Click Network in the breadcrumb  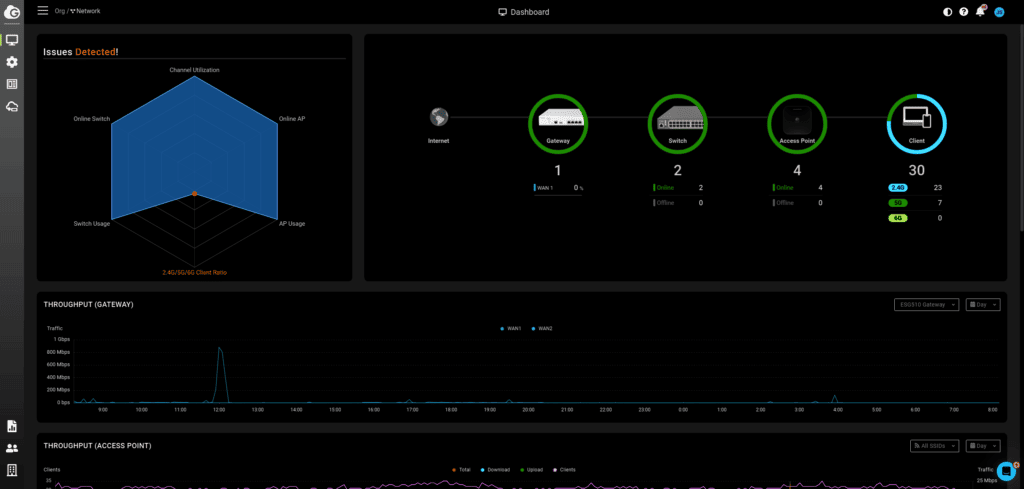[87, 11]
